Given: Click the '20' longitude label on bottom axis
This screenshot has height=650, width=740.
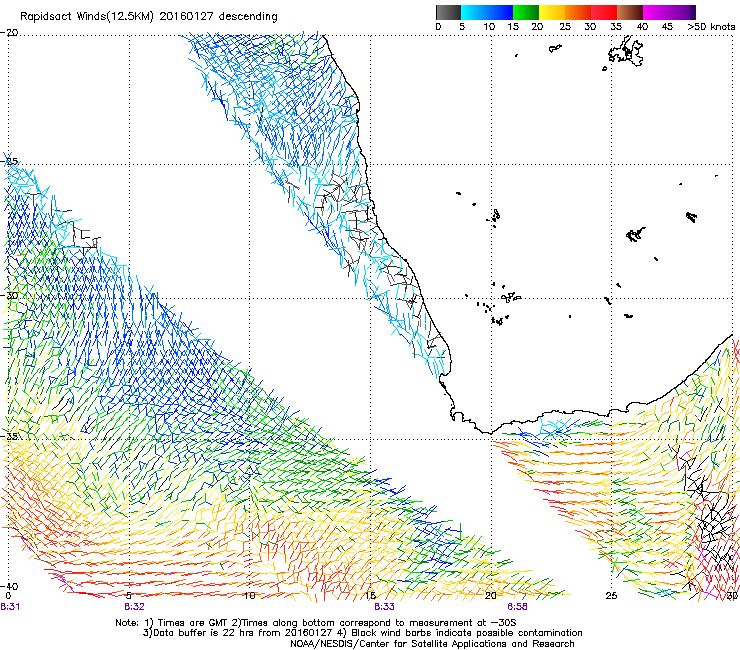Looking at the screenshot, I should (x=491, y=596).
